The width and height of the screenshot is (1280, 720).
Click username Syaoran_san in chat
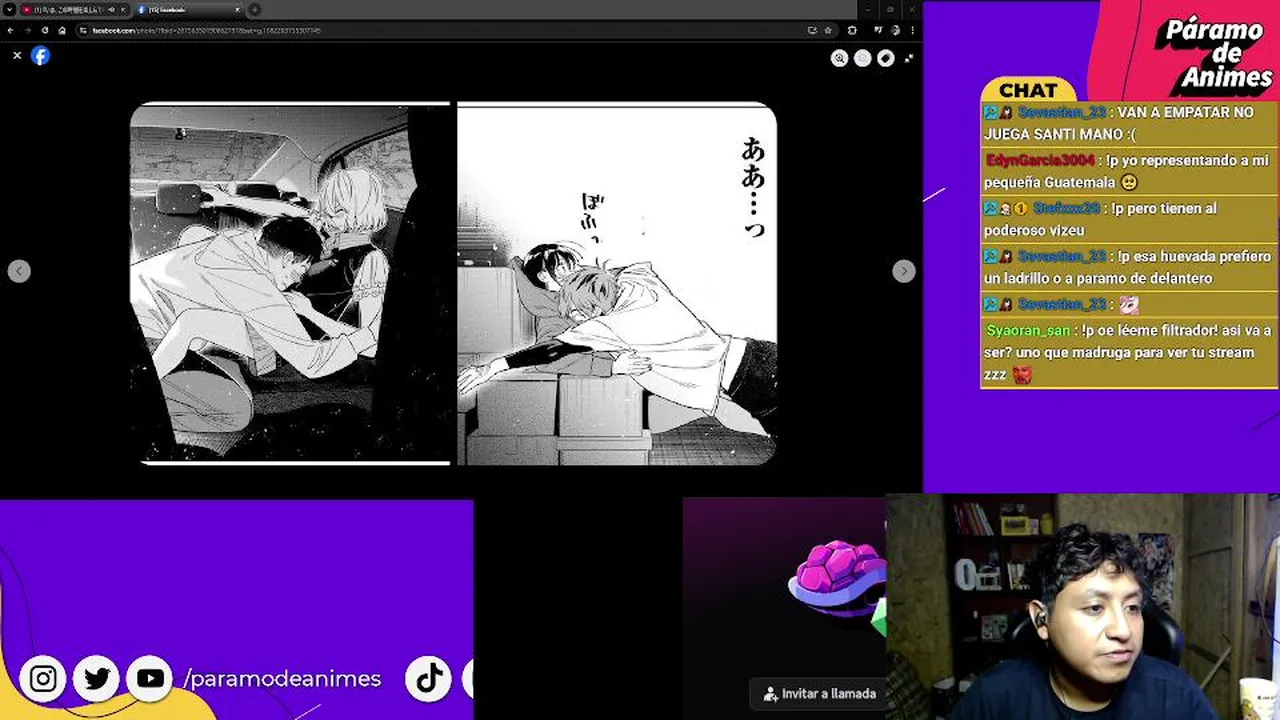point(1028,330)
